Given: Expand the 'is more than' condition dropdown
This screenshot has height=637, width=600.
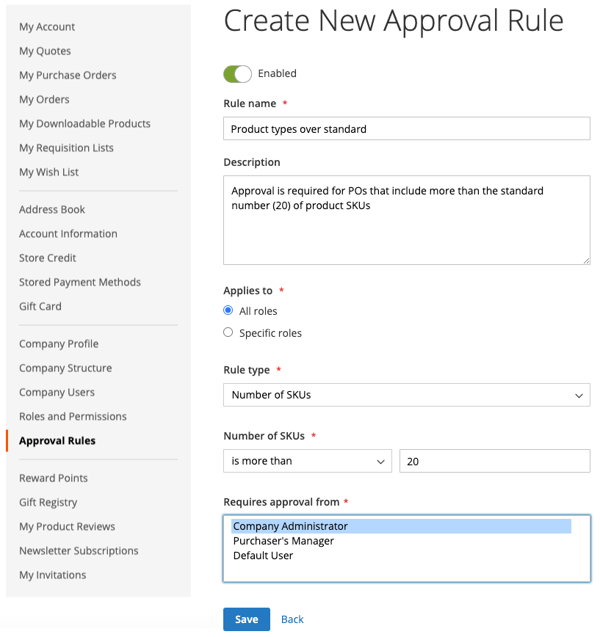Looking at the screenshot, I should coord(307,461).
